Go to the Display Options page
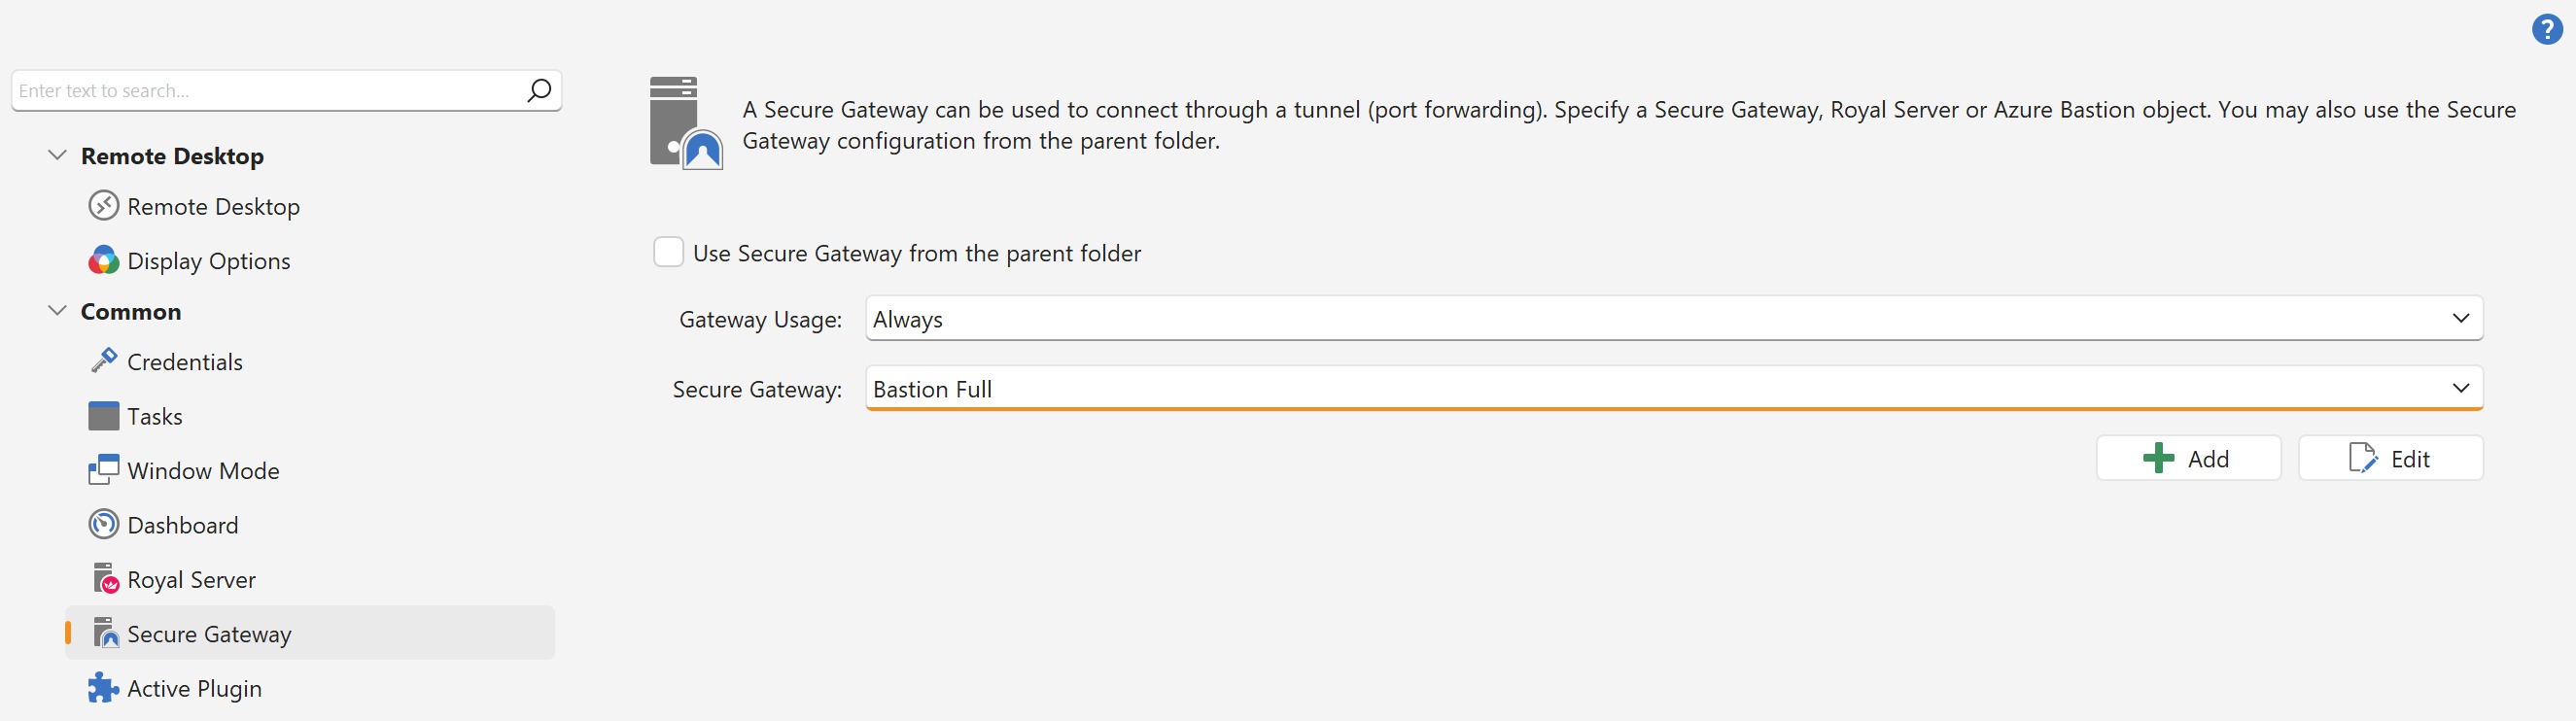Viewport: 2576px width, 721px height. point(209,261)
